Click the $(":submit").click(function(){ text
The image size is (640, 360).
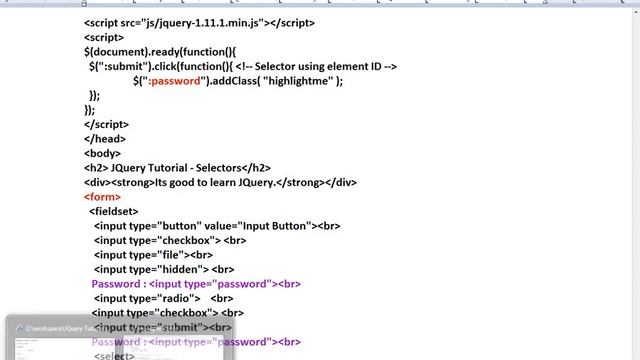(161, 67)
